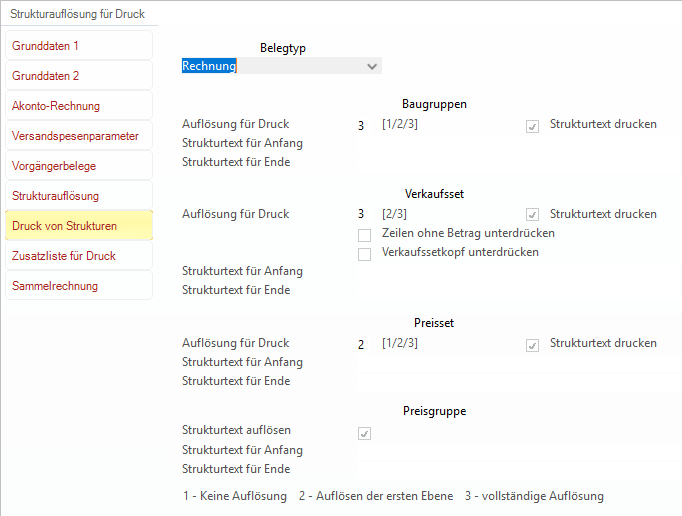
Task: Open the Sammelrechnung tab
Action: (79, 286)
